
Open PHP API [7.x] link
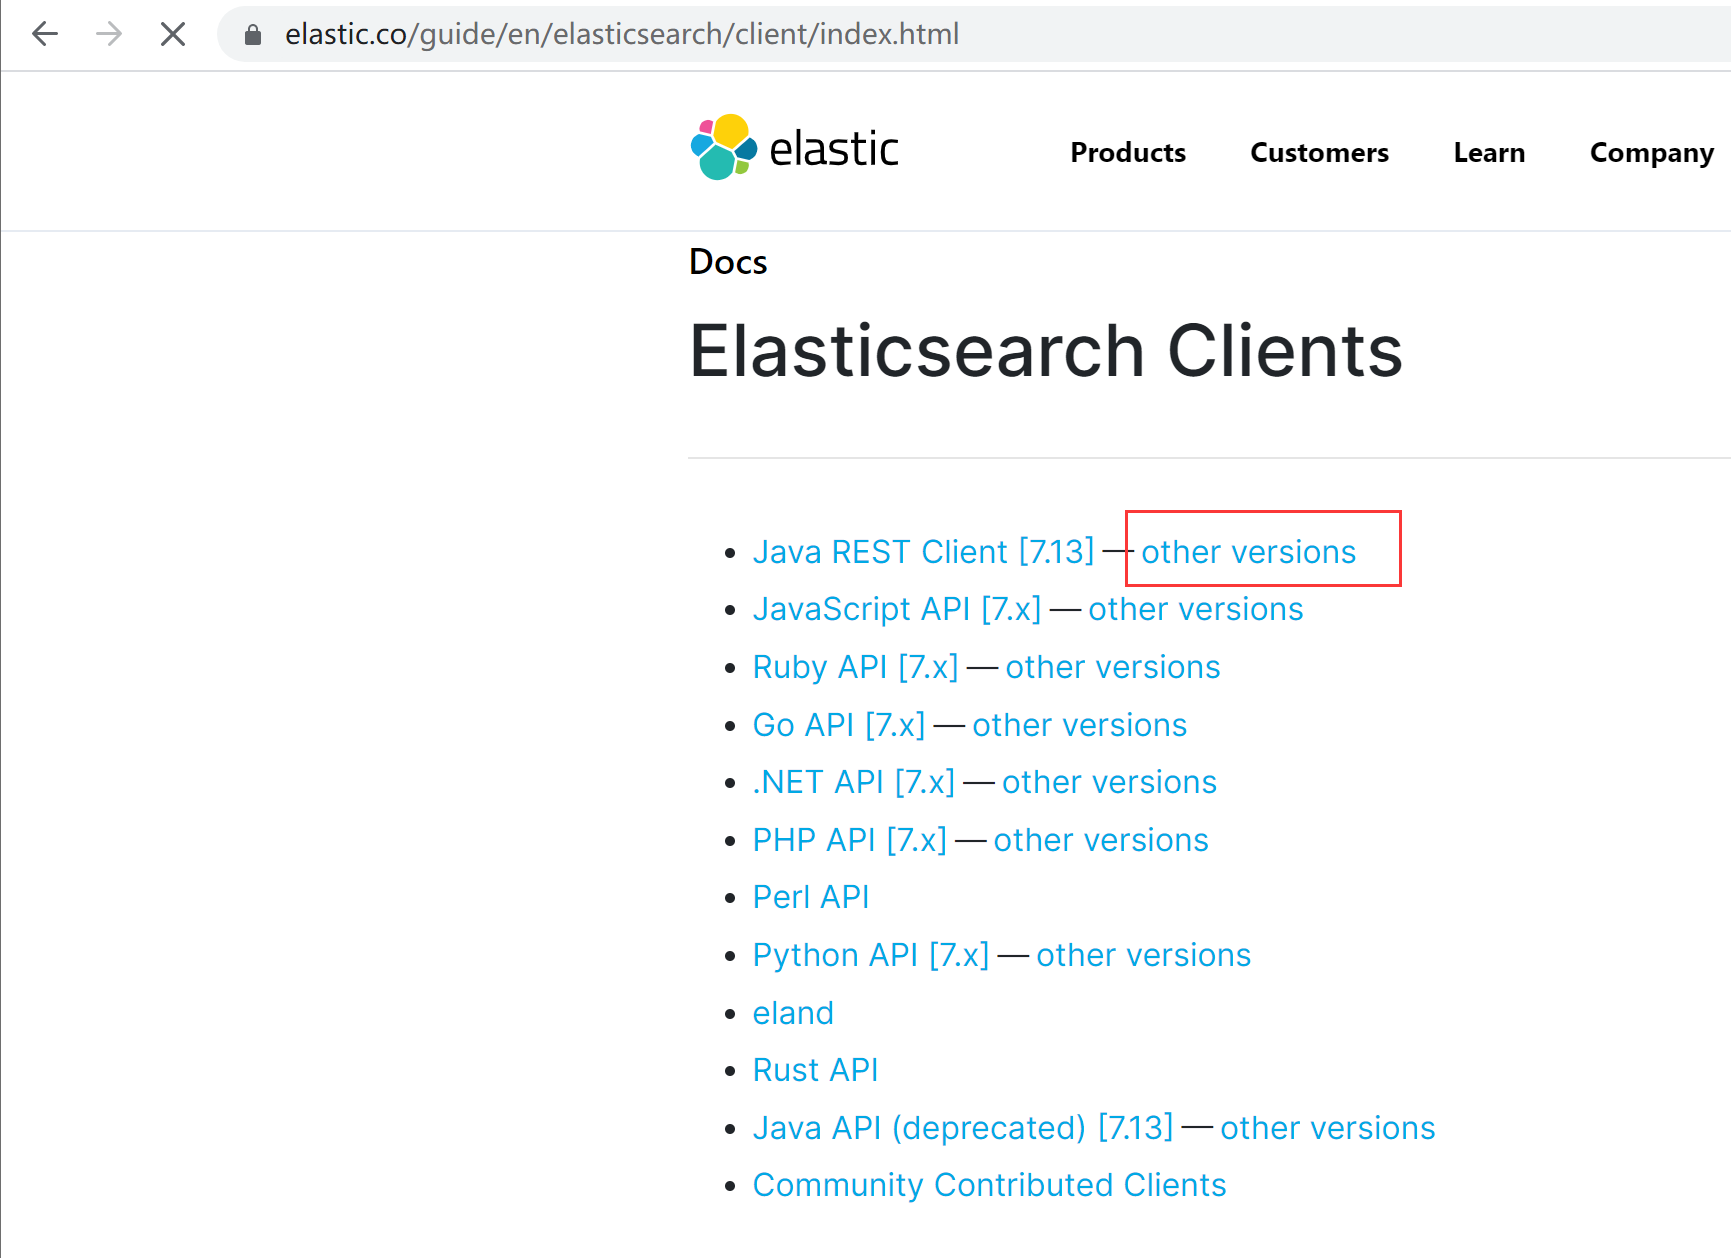coord(850,840)
